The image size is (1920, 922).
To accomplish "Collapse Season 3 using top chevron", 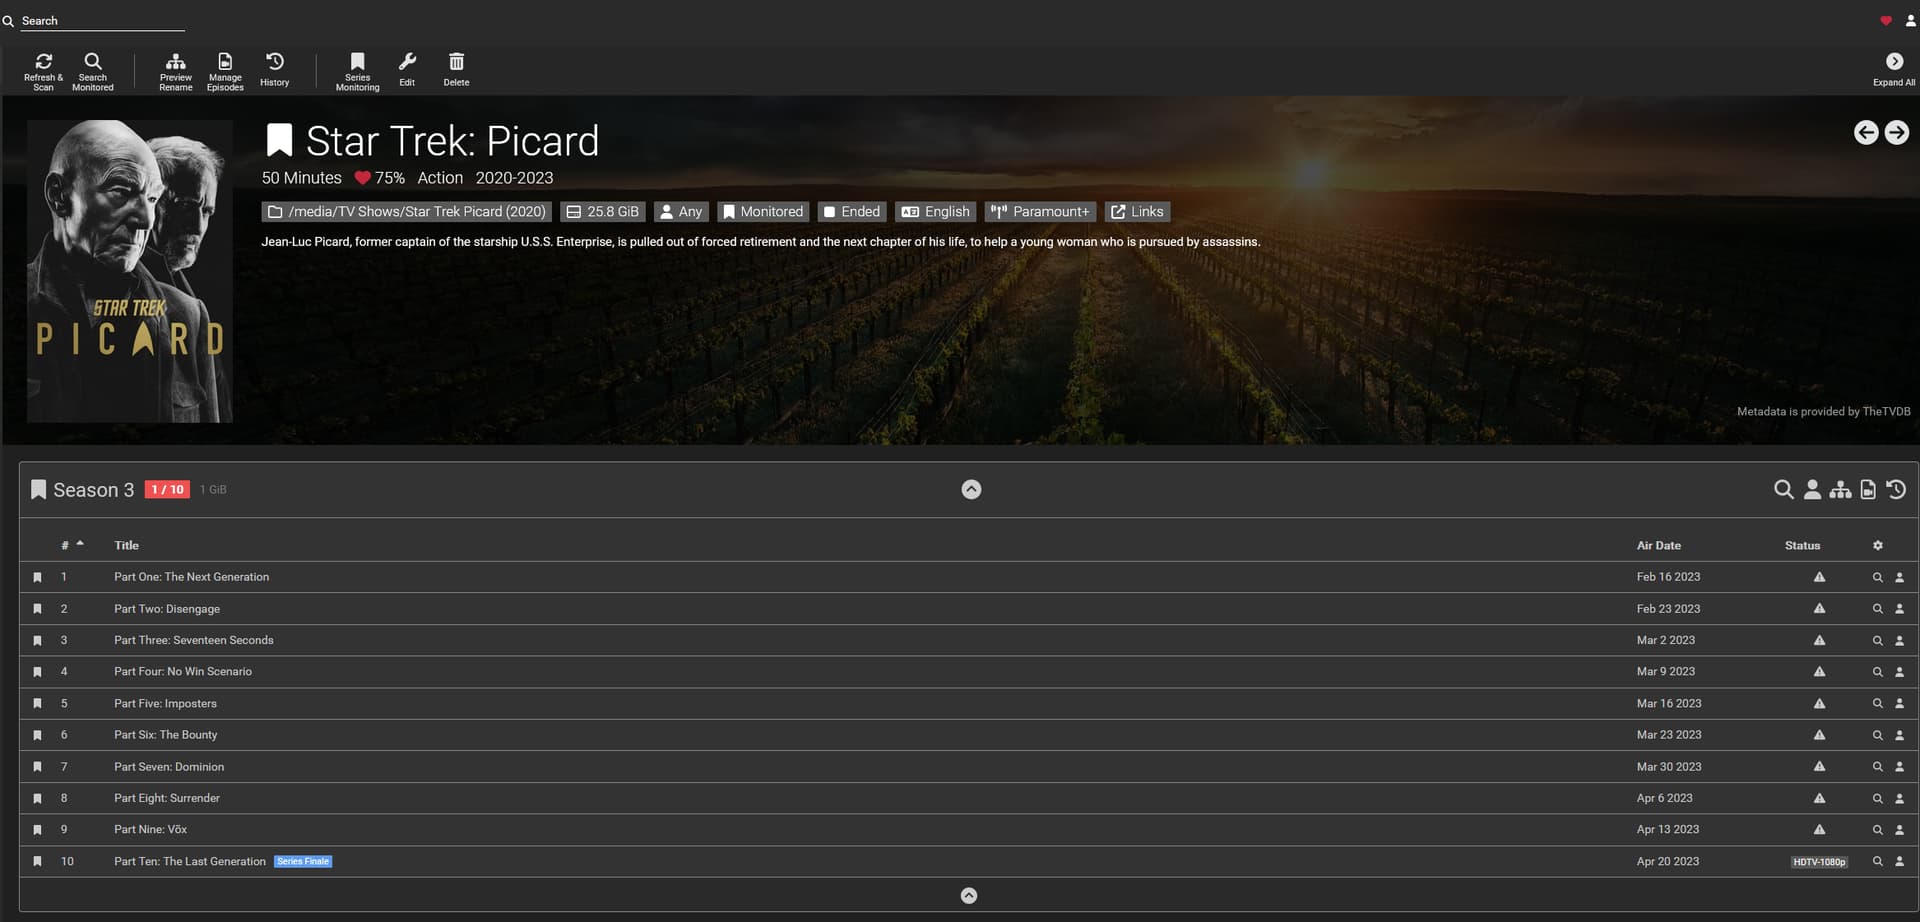I will pyautogui.click(x=971, y=490).
